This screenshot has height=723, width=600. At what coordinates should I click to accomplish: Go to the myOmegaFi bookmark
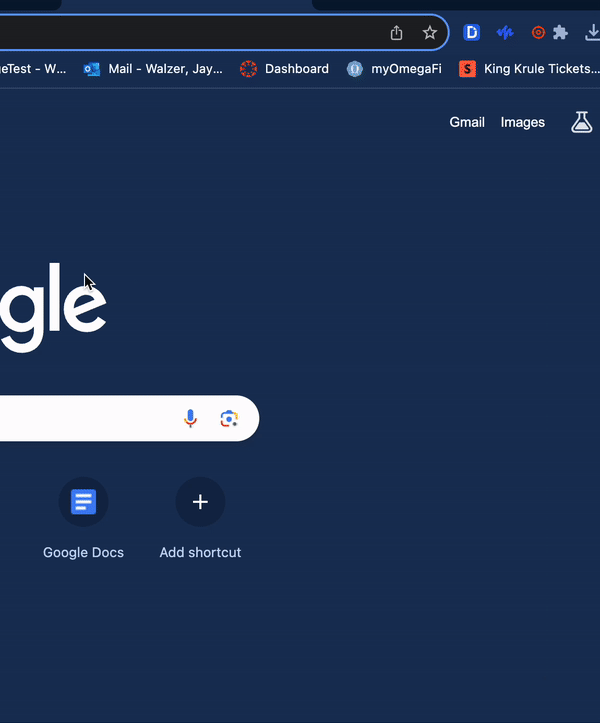coord(394,69)
